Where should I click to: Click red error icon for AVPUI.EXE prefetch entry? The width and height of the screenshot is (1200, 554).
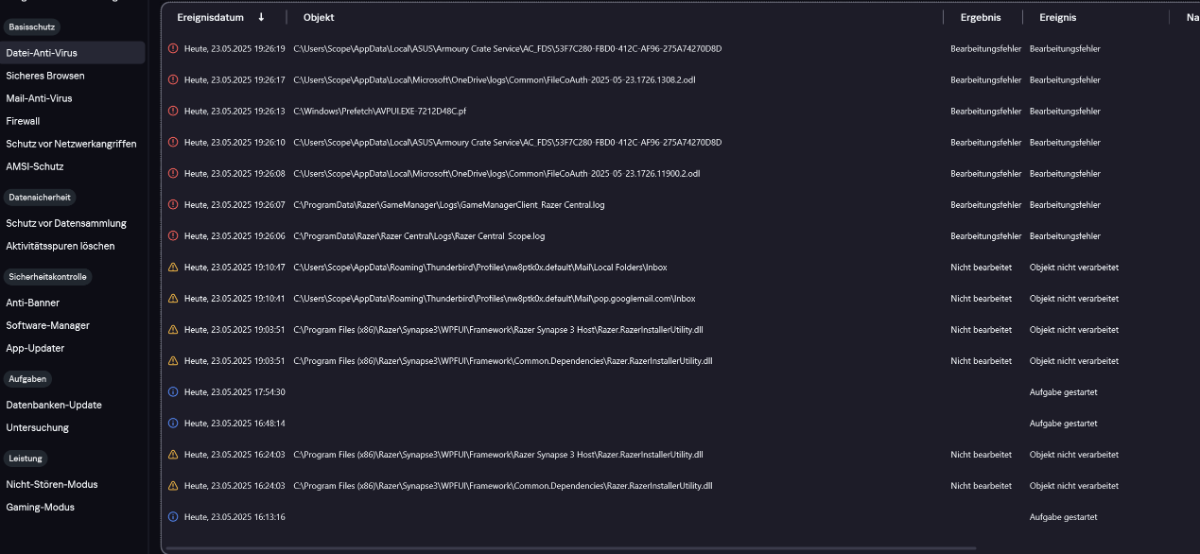point(173,111)
